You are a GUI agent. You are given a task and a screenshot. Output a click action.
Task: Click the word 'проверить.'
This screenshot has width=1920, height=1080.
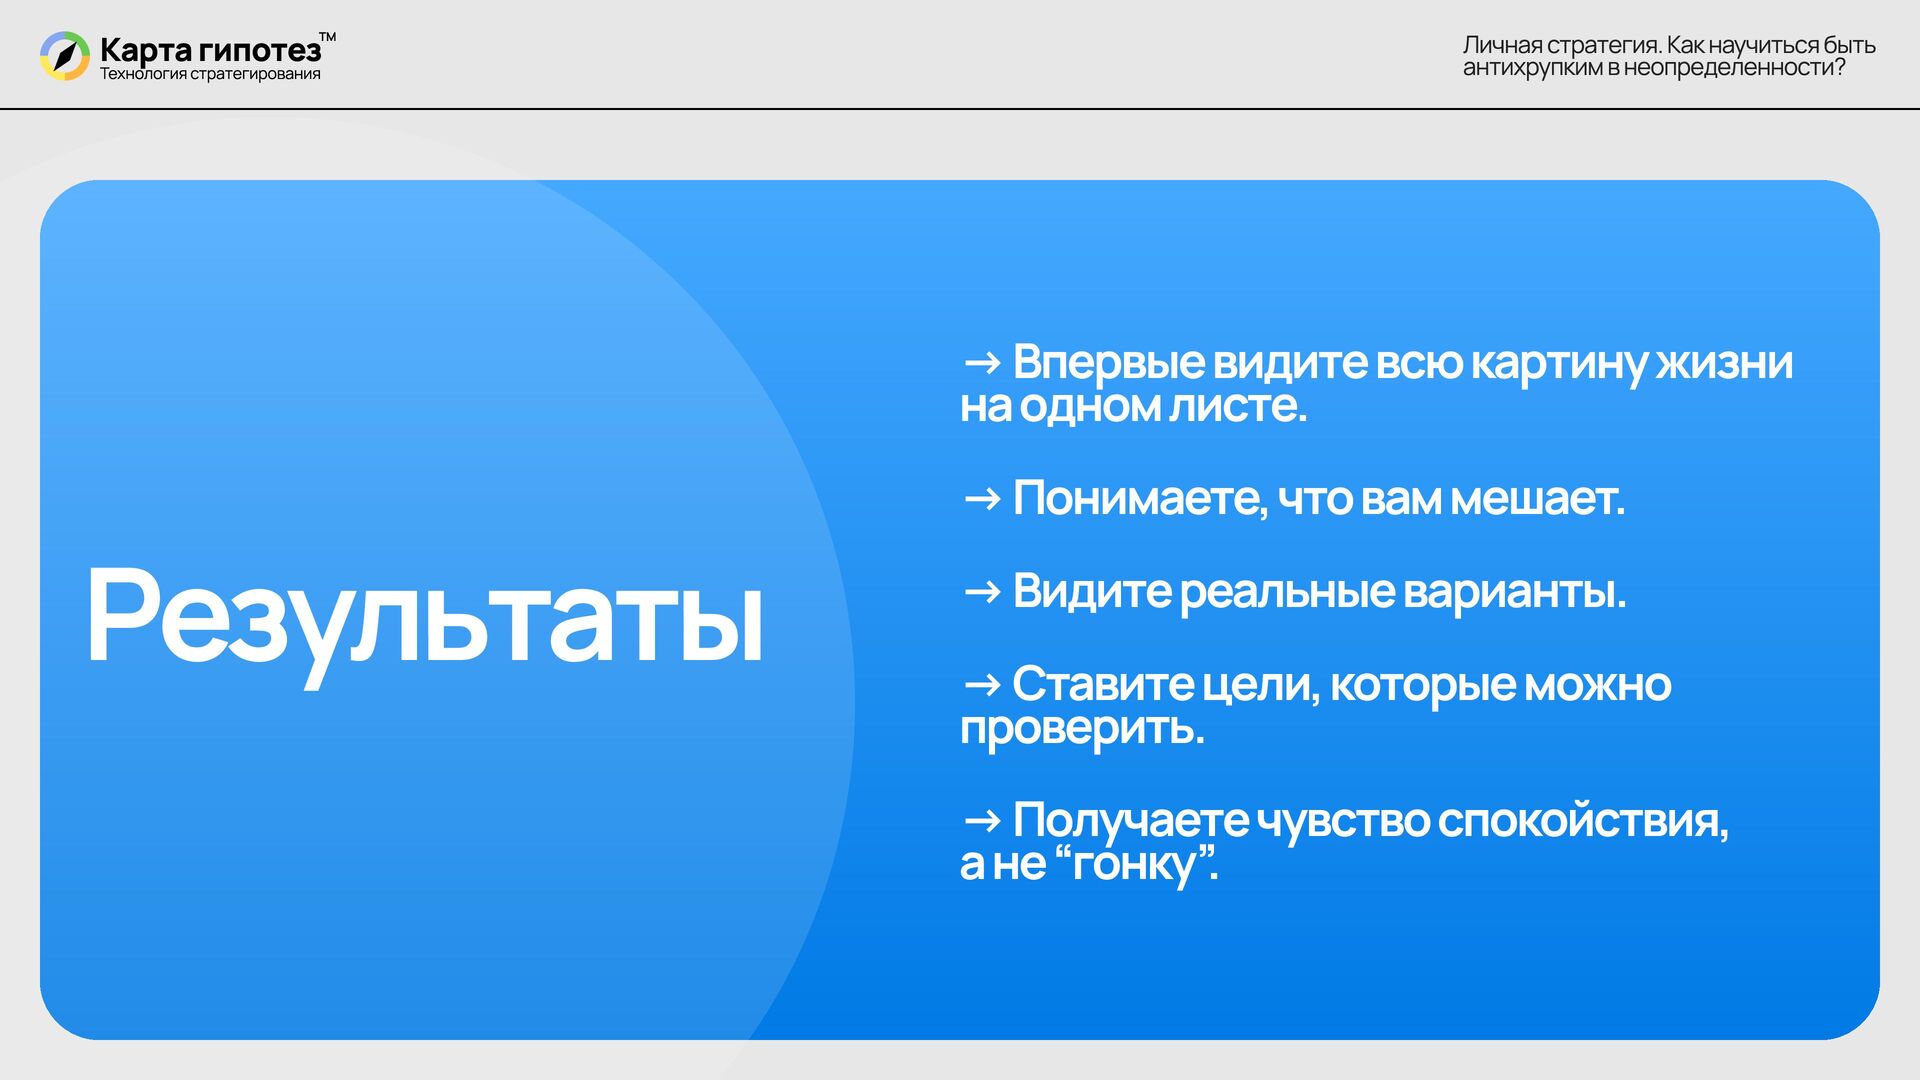(1082, 729)
